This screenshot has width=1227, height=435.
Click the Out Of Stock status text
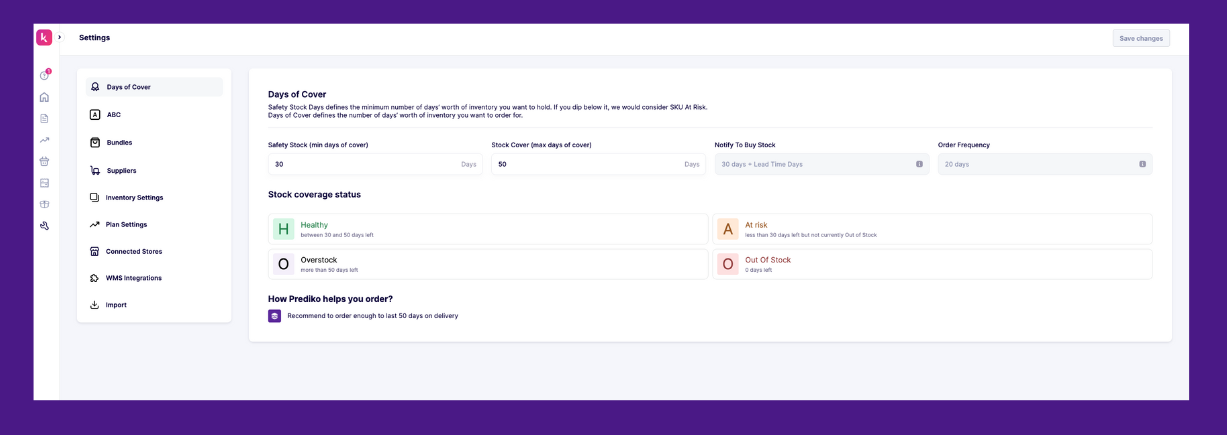[x=768, y=260]
